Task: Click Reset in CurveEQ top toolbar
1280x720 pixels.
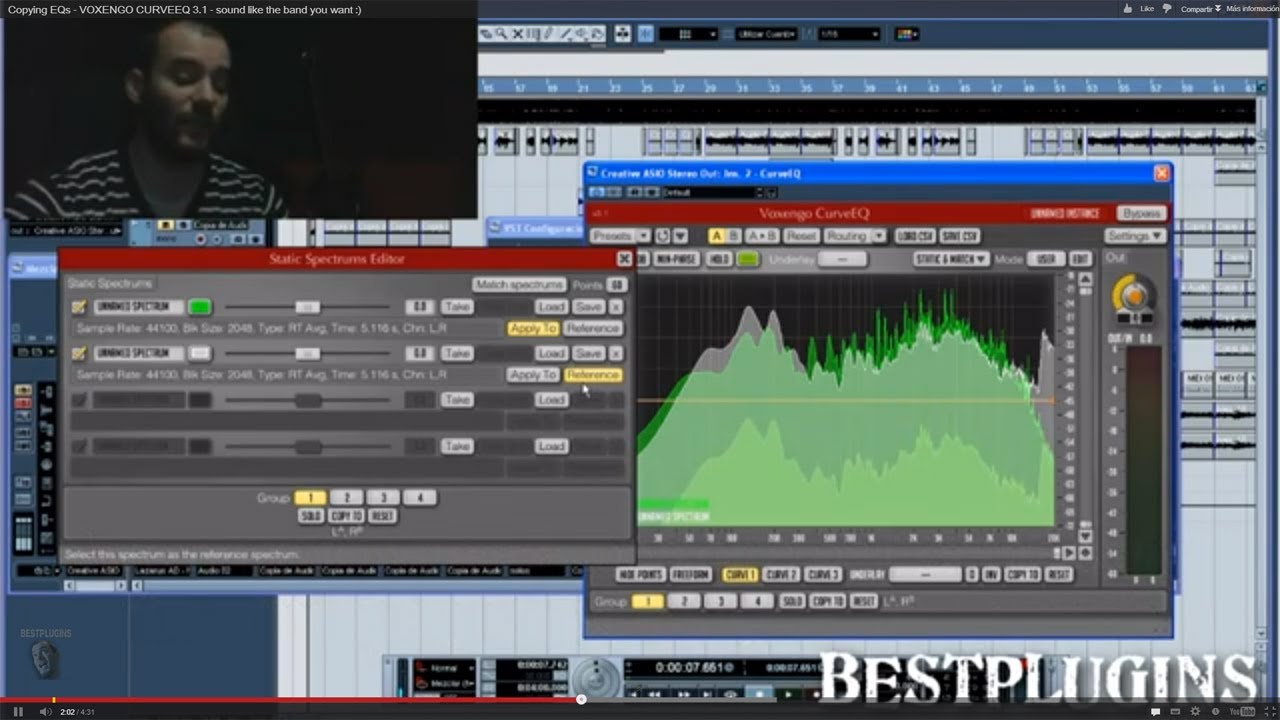Action: (x=800, y=236)
